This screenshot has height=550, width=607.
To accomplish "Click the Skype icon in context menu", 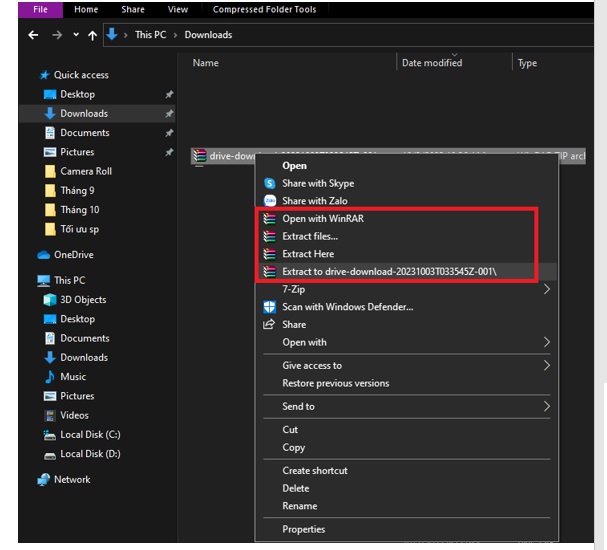I will tap(269, 183).
